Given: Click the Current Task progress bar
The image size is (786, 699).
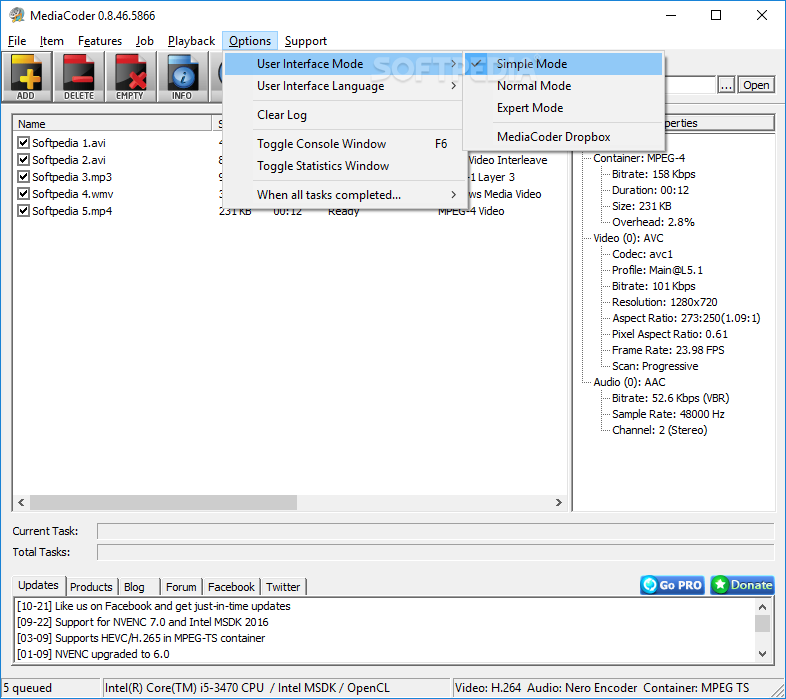Looking at the screenshot, I should pyautogui.click(x=436, y=531).
